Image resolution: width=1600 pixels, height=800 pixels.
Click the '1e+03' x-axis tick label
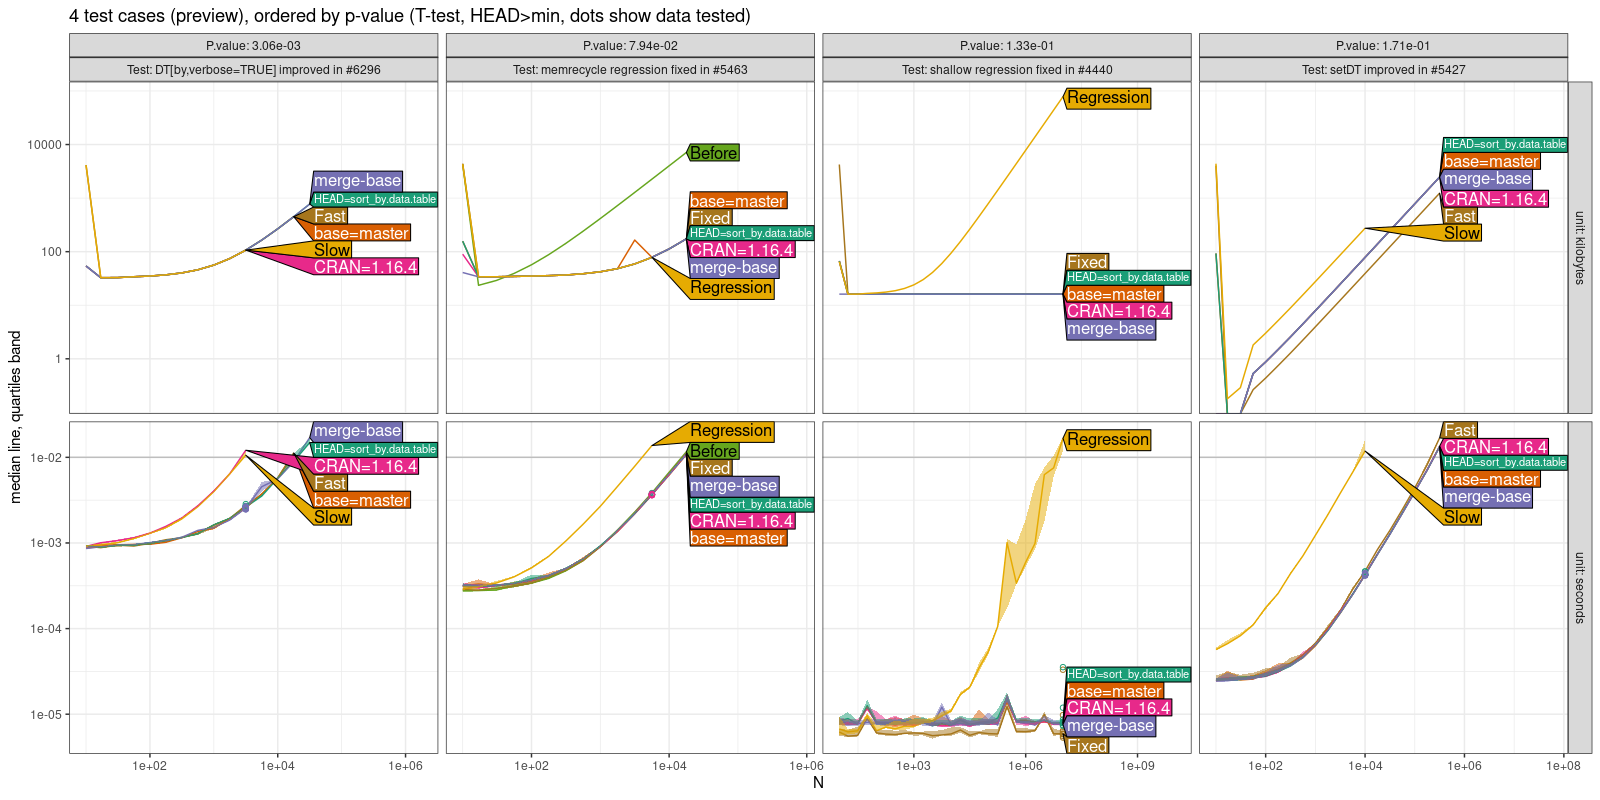913,766
